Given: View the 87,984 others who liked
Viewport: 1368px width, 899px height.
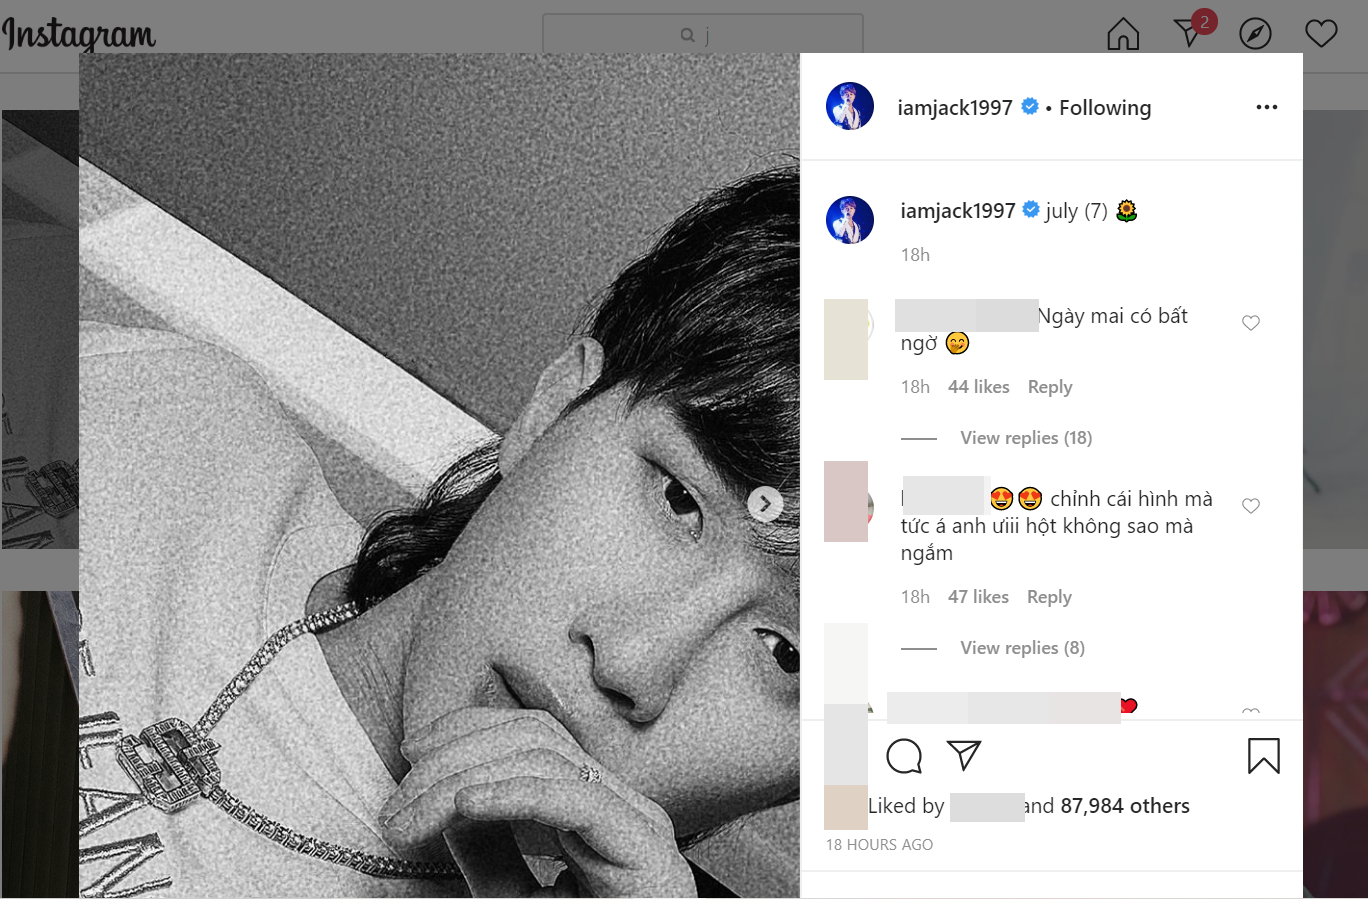Looking at the screenshot, I should click(x=1125, y=806).
